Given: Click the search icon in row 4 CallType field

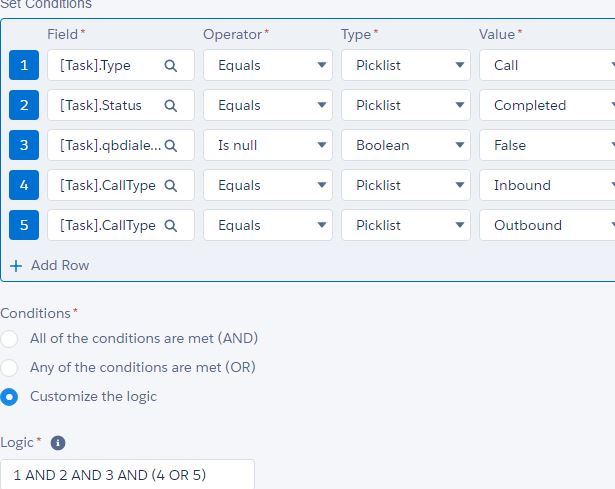Looking at the screenshot, I should click(x=171, y=186).
